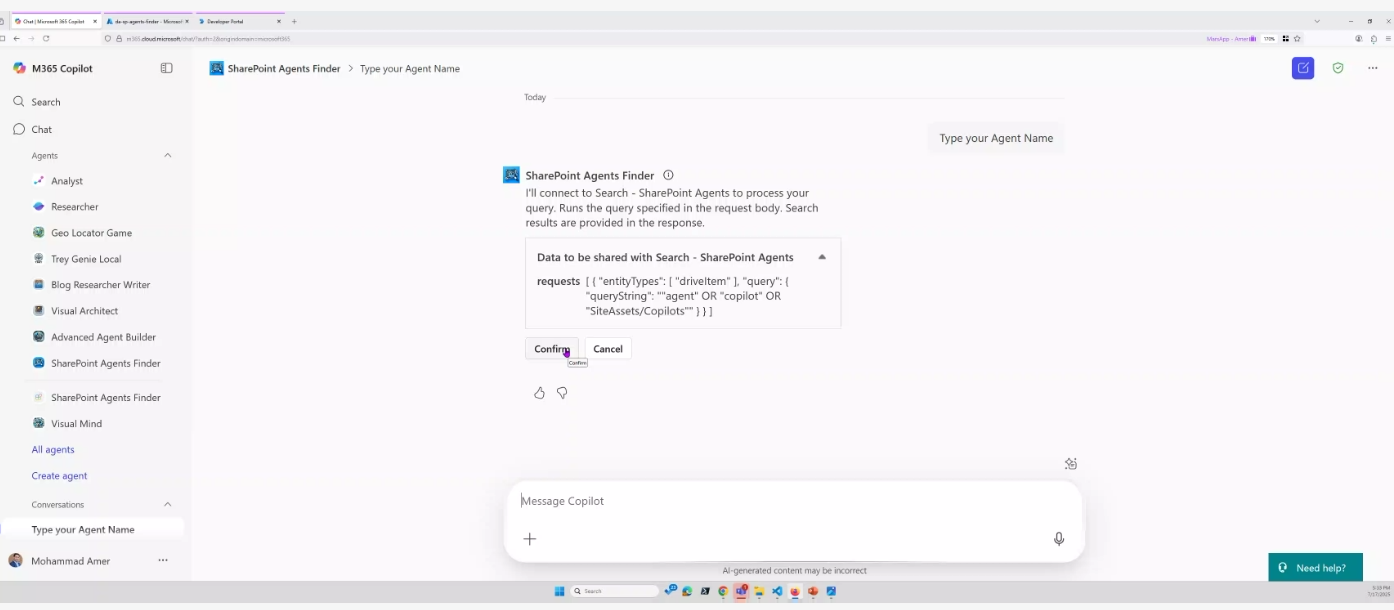Switch to the Developer Portal tab

click(x=238, y=21)
